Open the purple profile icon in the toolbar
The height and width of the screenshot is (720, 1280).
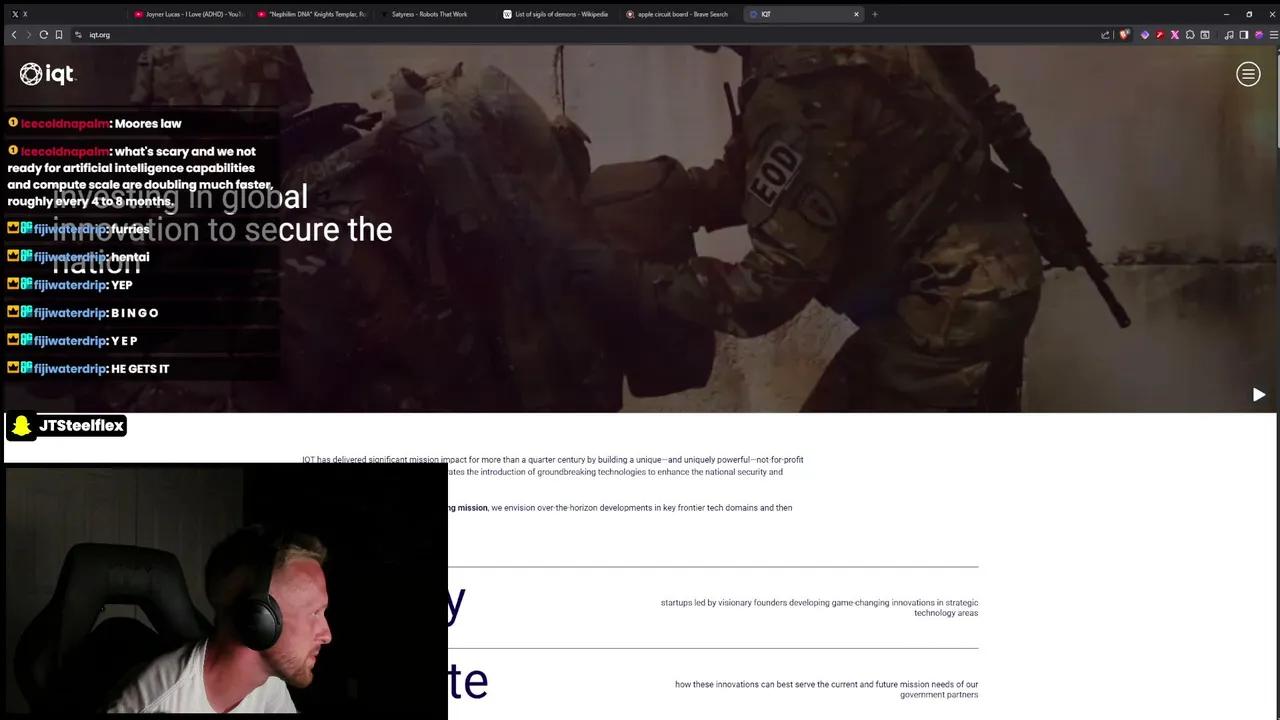click(1259, 35)
